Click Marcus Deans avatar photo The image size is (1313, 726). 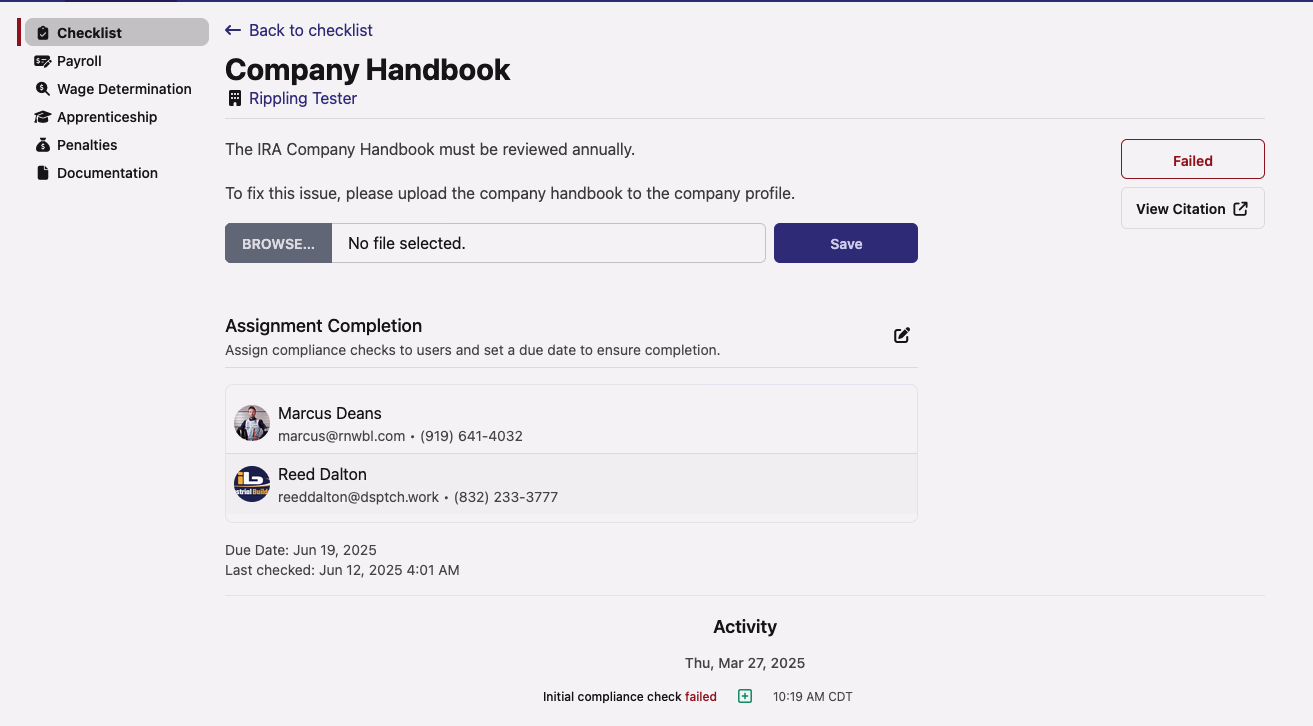coord(252,423)
